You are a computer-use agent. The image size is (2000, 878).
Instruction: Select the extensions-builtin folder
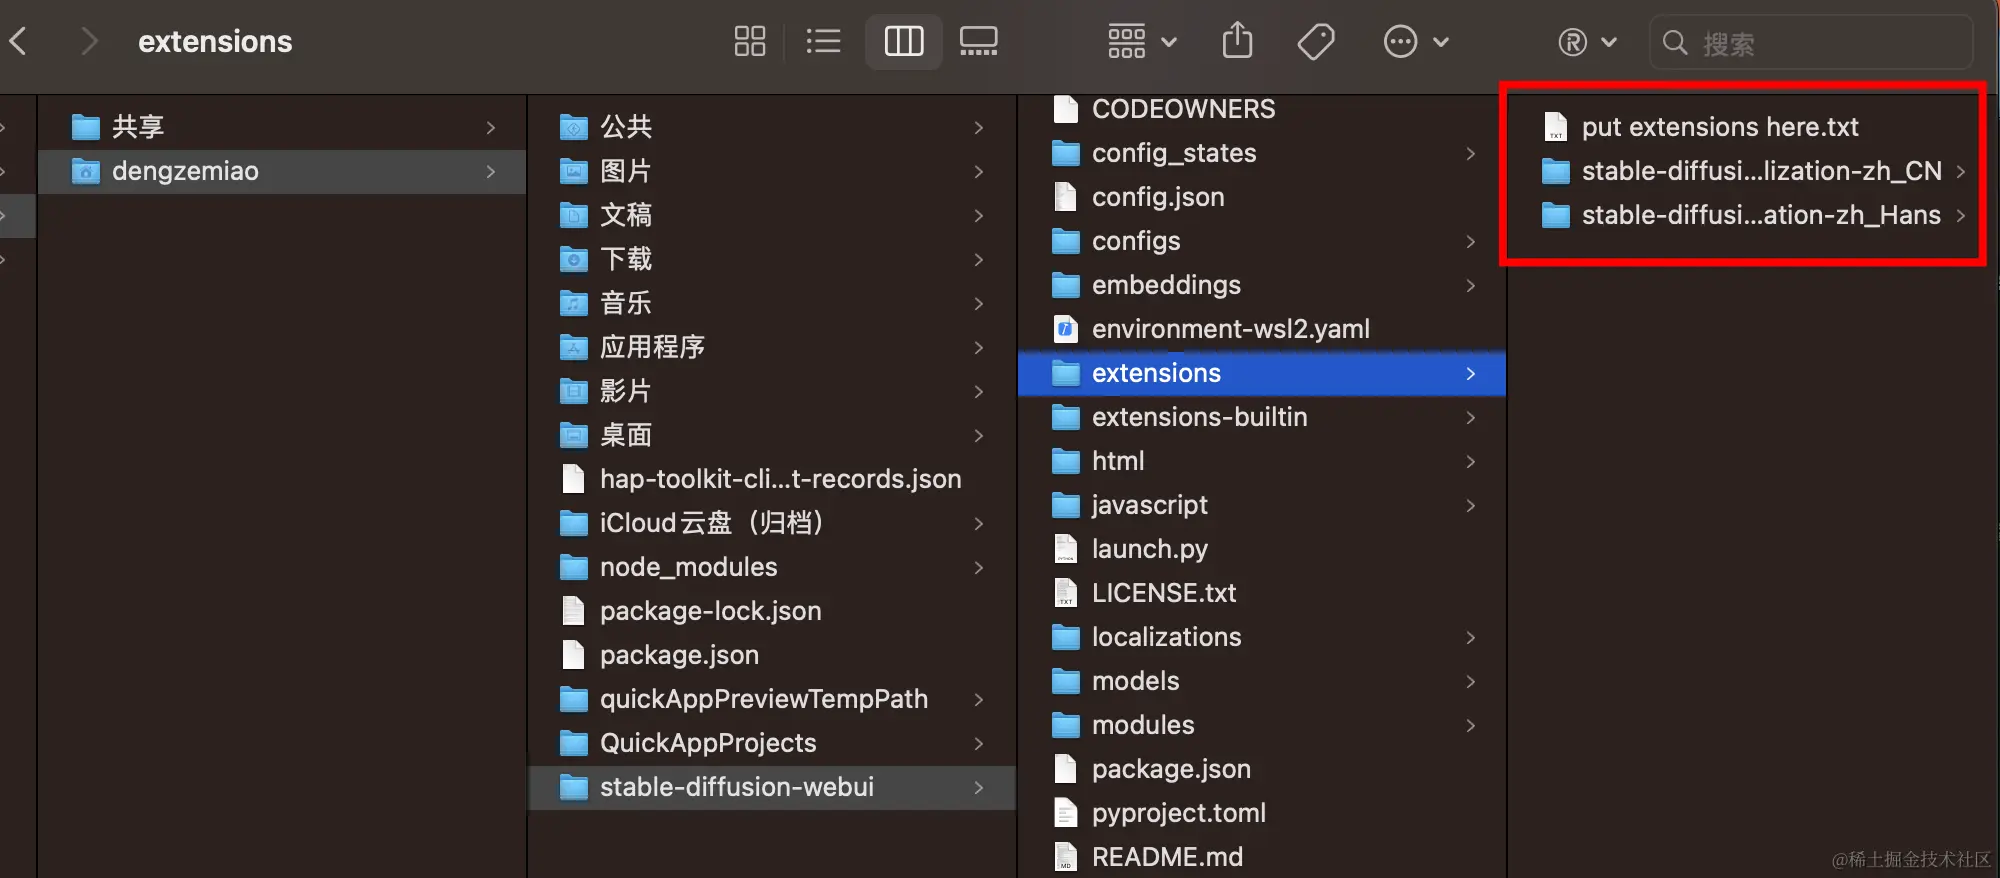(x=1262, y=417)
